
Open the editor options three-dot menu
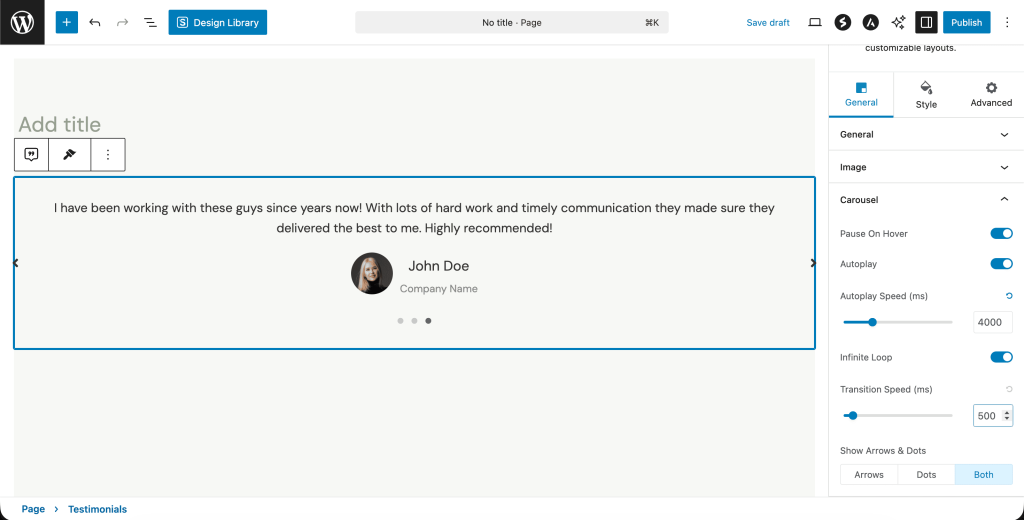click(x=1006, y=22)
